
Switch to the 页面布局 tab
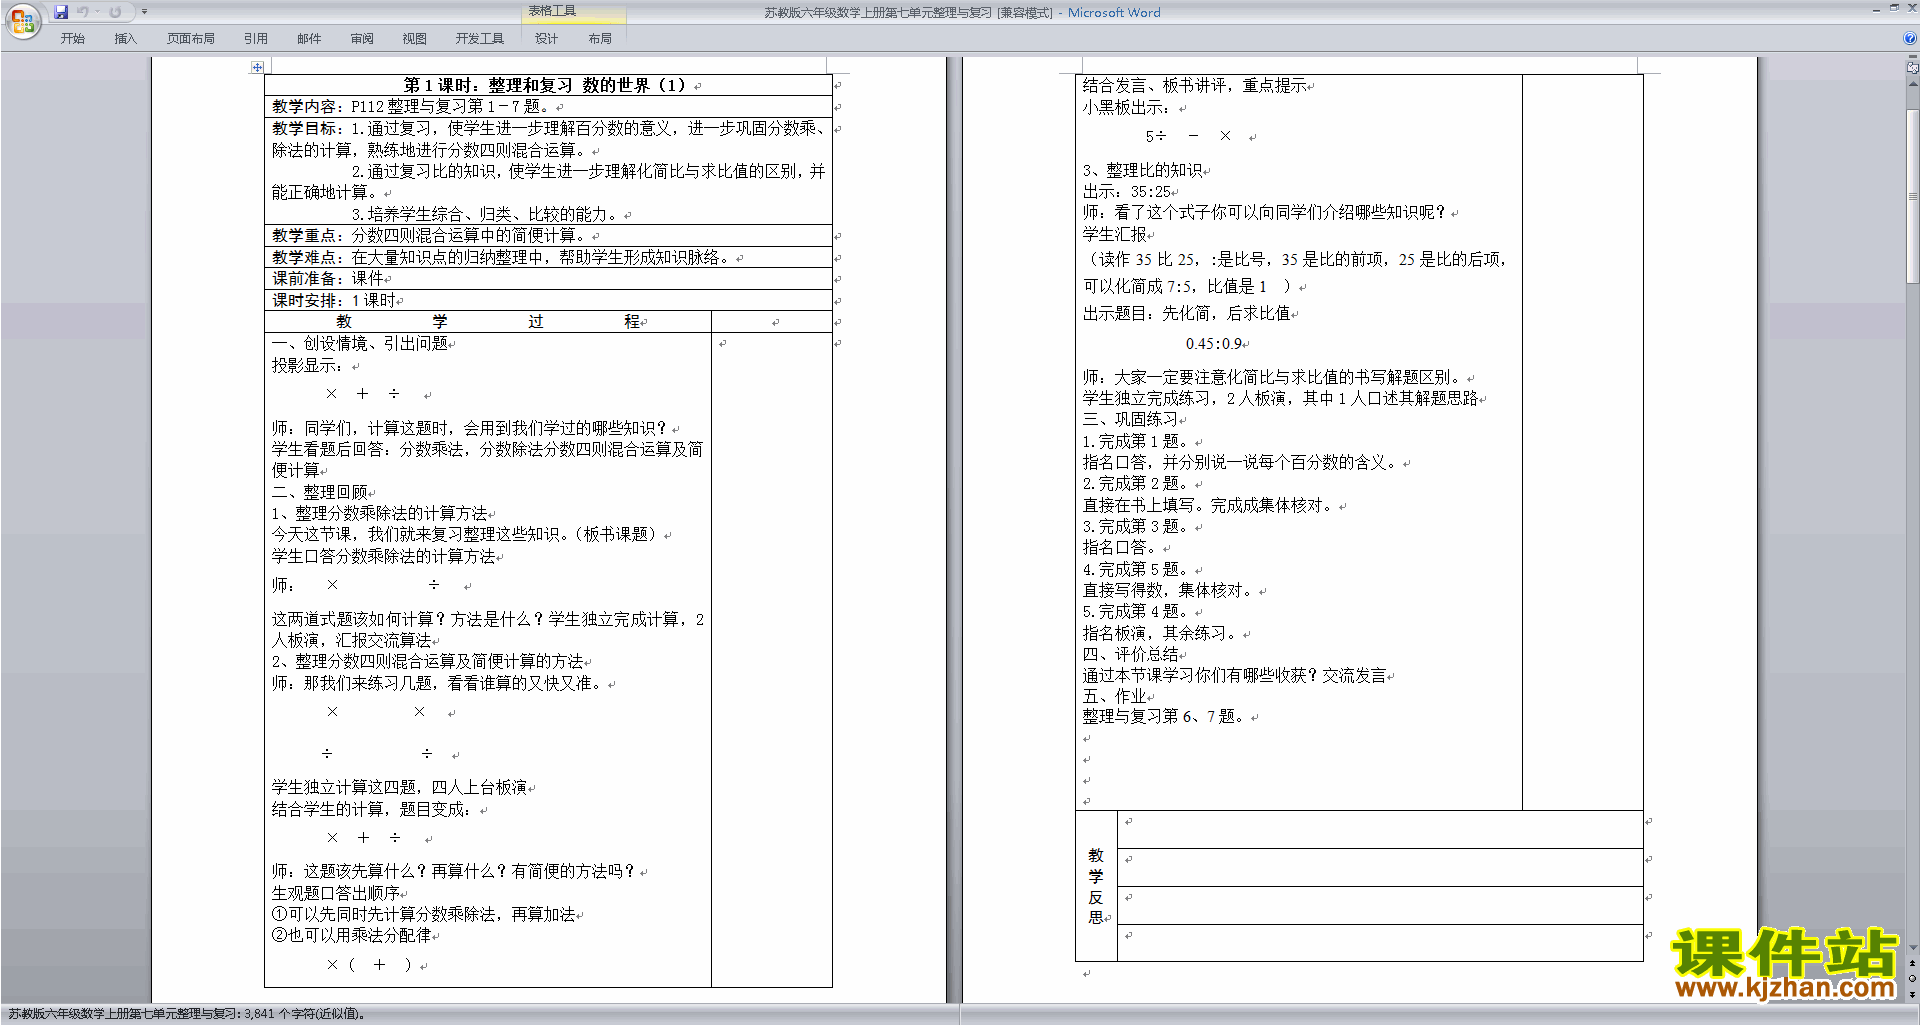191,39
